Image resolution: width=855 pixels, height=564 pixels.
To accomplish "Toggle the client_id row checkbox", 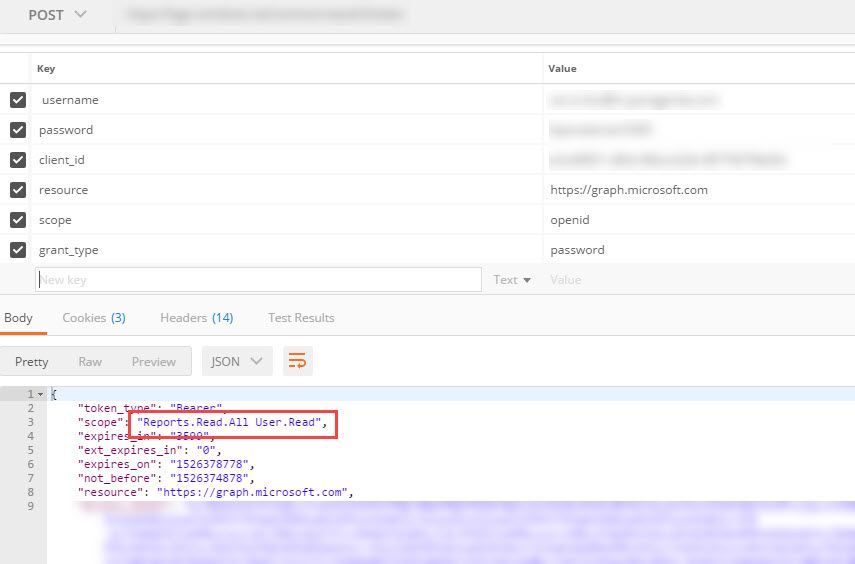I will [x=18, y=160].
